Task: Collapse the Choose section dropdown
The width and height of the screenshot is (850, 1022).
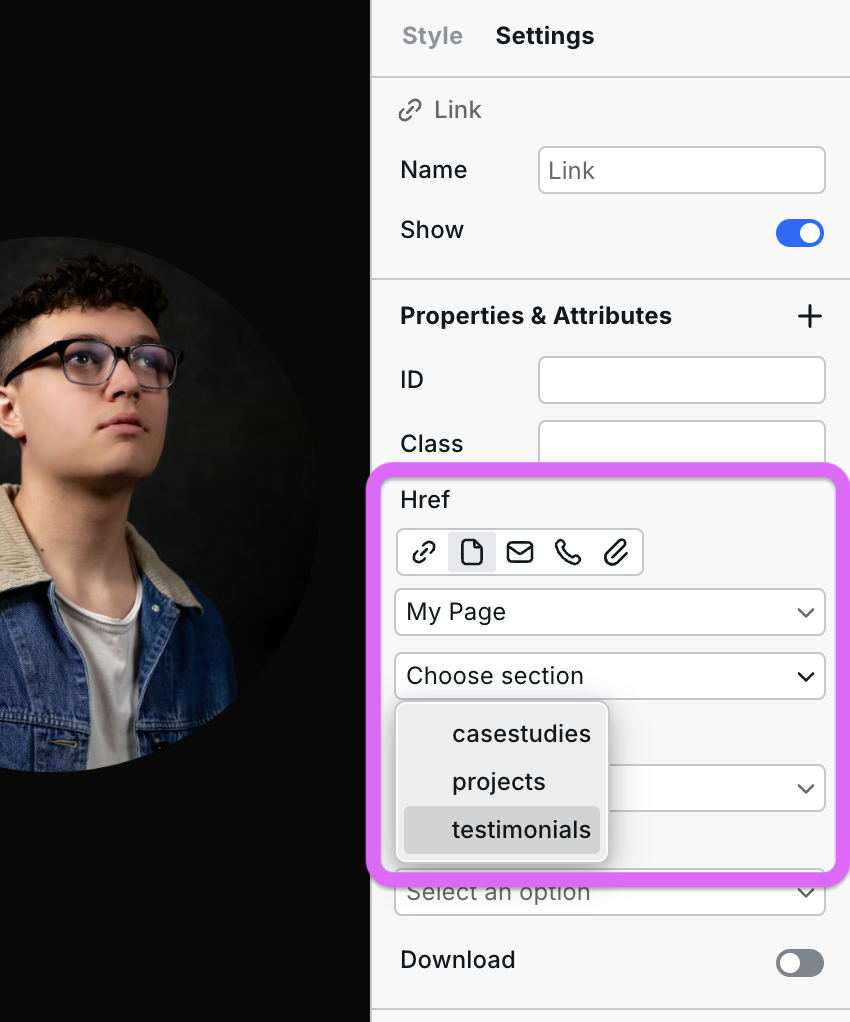Action: click(x=609, y=676)
